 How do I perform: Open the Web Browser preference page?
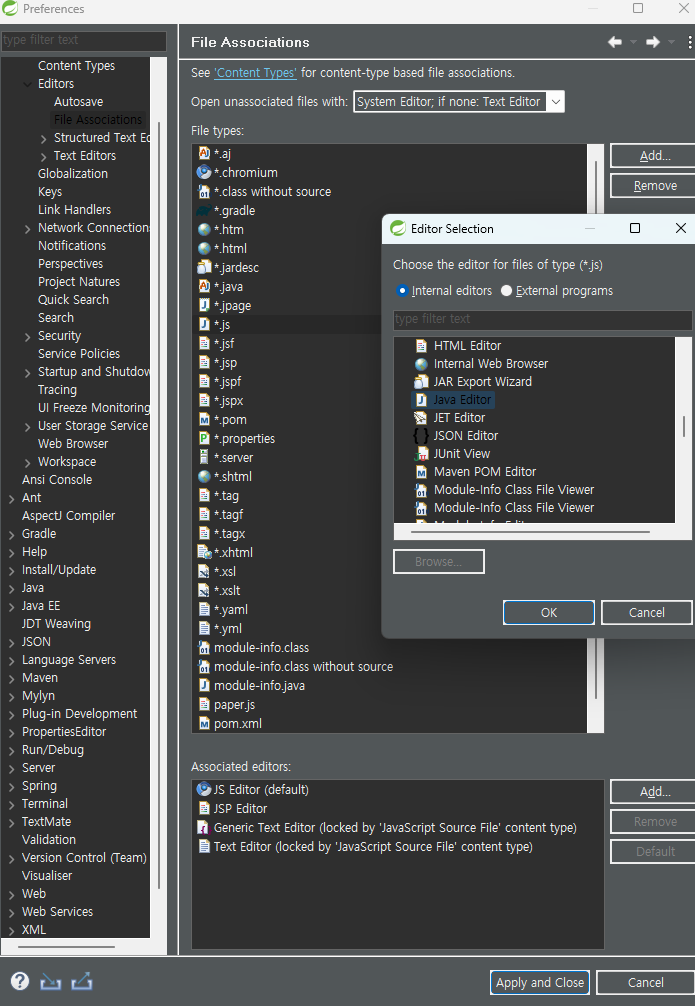point(73,443)
